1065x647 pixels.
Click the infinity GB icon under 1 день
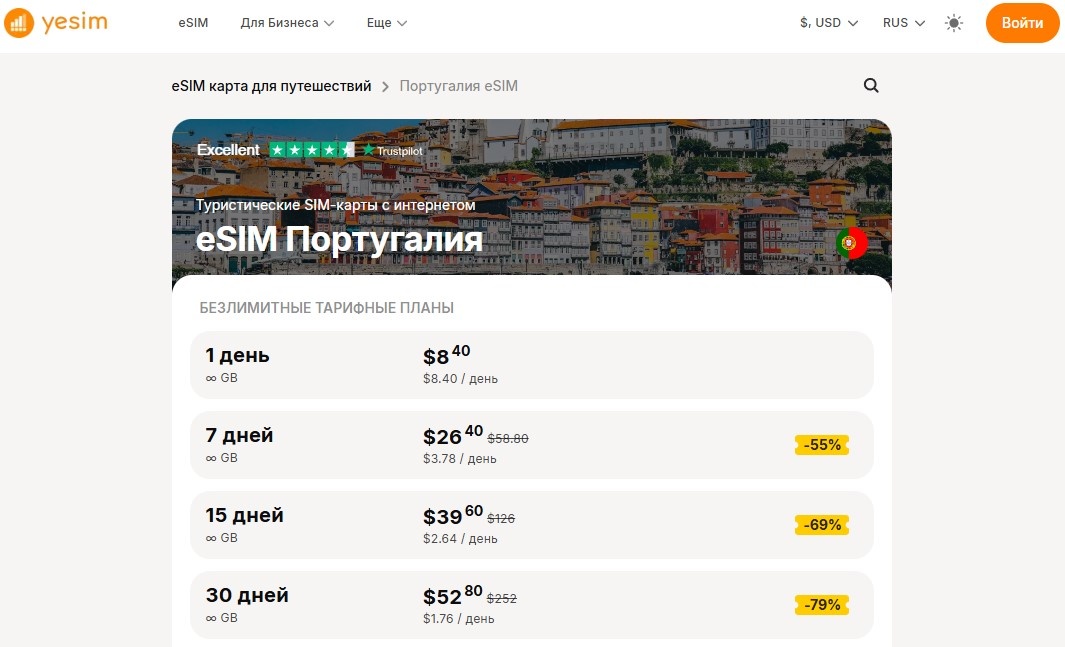tap(211, 378)
